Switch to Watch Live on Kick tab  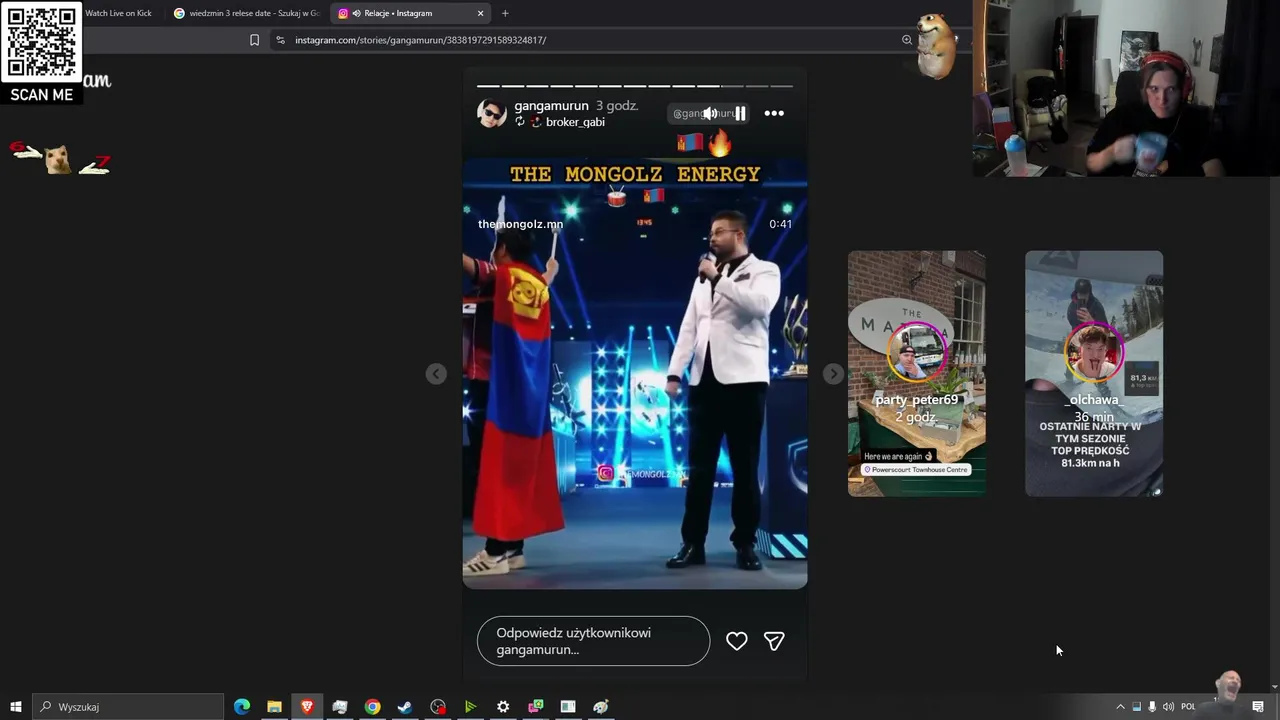(118, 13)
